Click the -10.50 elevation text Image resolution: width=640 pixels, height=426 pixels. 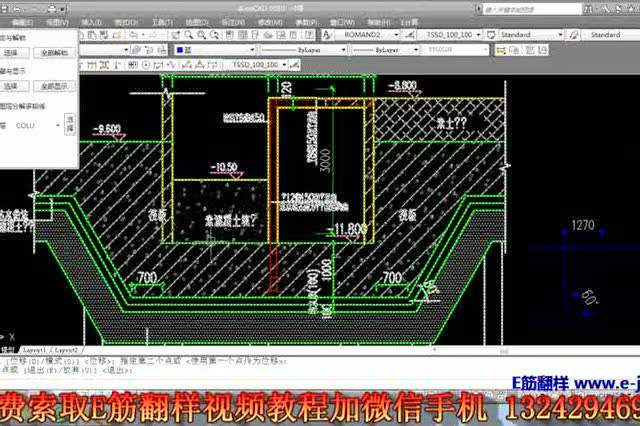pyautogui.click(x=224, y=167)
